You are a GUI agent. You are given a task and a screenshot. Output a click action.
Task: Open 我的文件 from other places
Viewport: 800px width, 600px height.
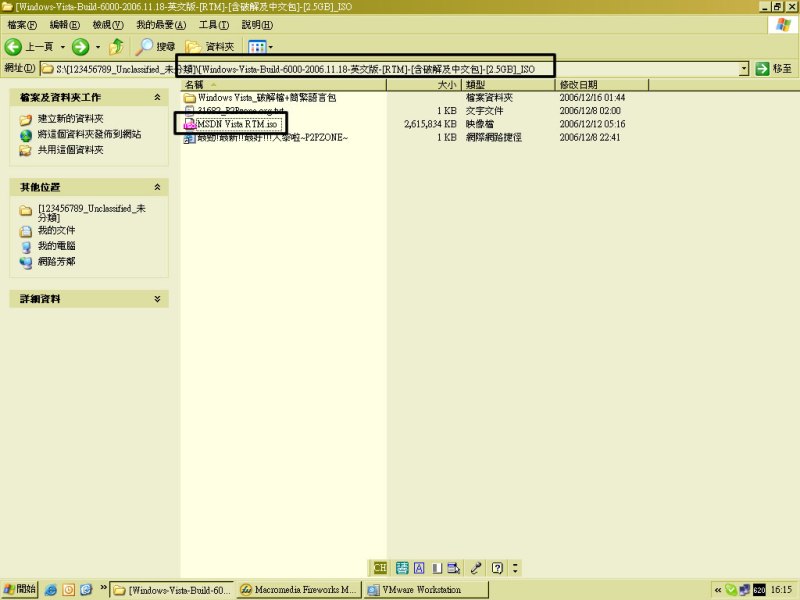click(x=56, y=231)
